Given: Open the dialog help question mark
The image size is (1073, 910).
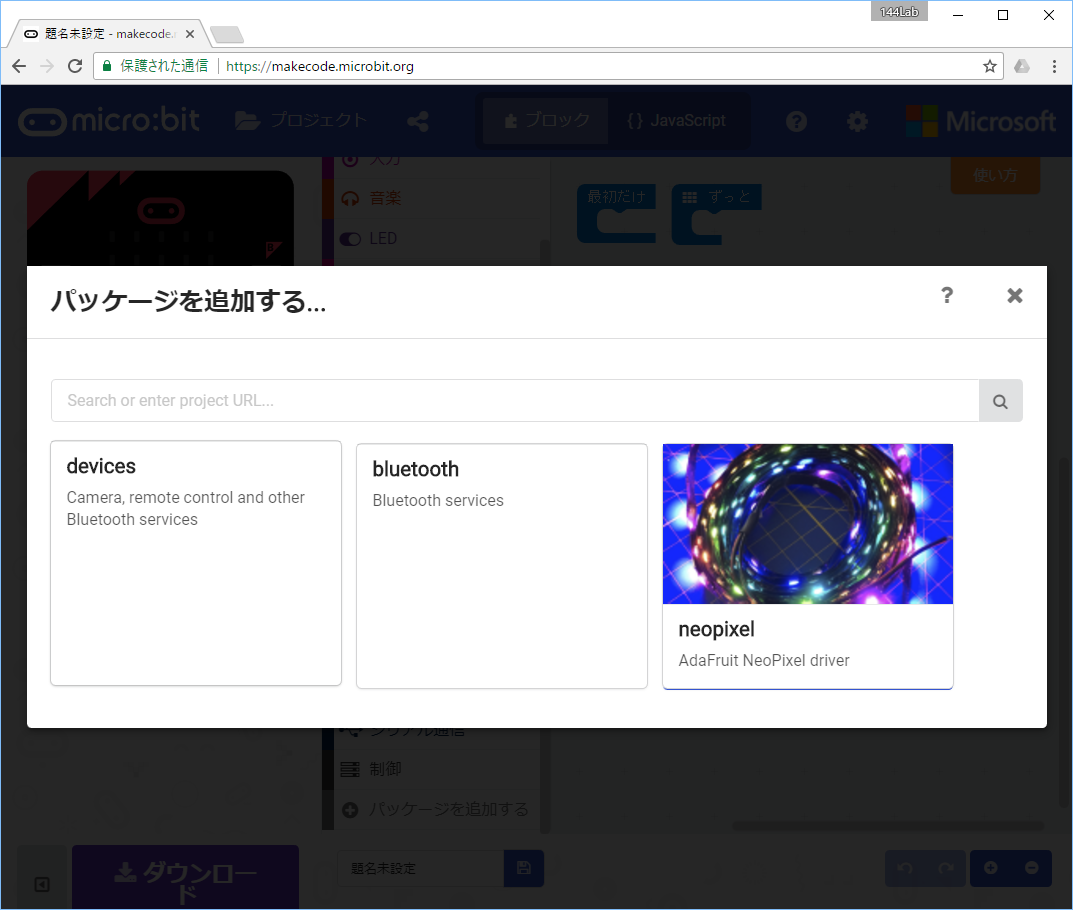Looking at the screenshot, I should [x=946, y=295].
